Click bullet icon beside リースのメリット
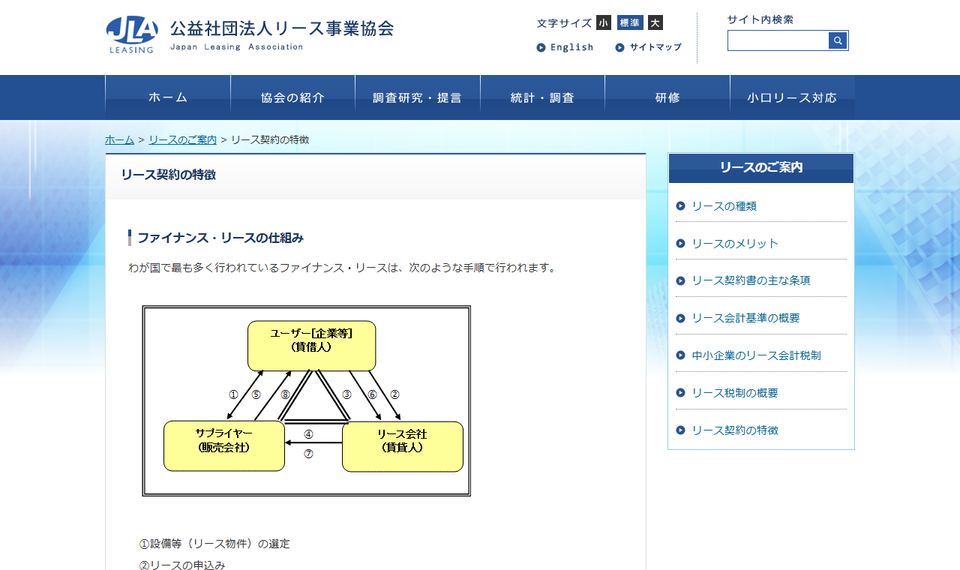Image resolution: width=960 pixels, height=570 pixels. coord(680,243)
